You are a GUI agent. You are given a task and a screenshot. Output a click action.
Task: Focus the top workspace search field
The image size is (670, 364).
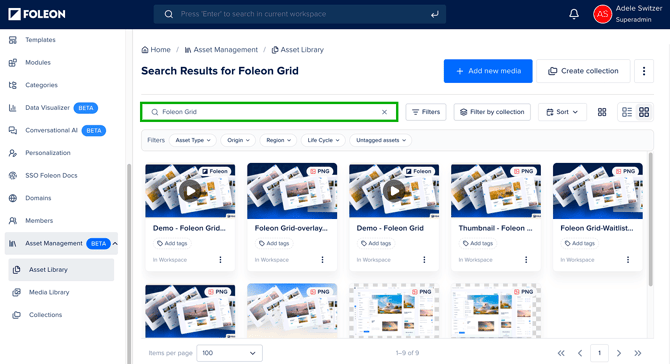coord(300,14)
